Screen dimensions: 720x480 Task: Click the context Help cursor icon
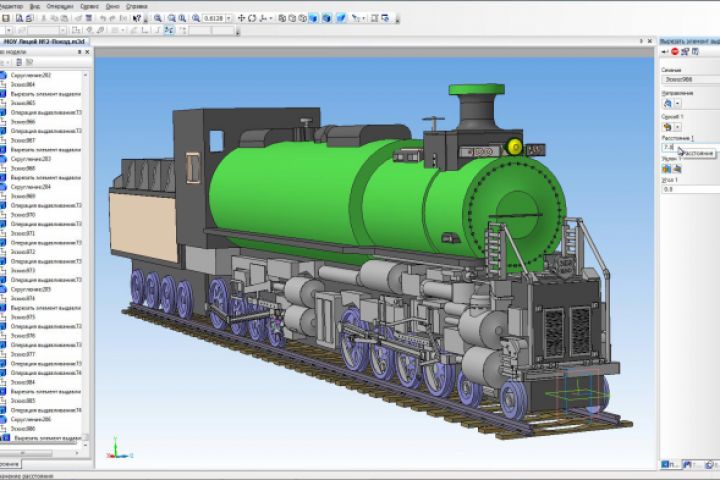coord(136,18)
